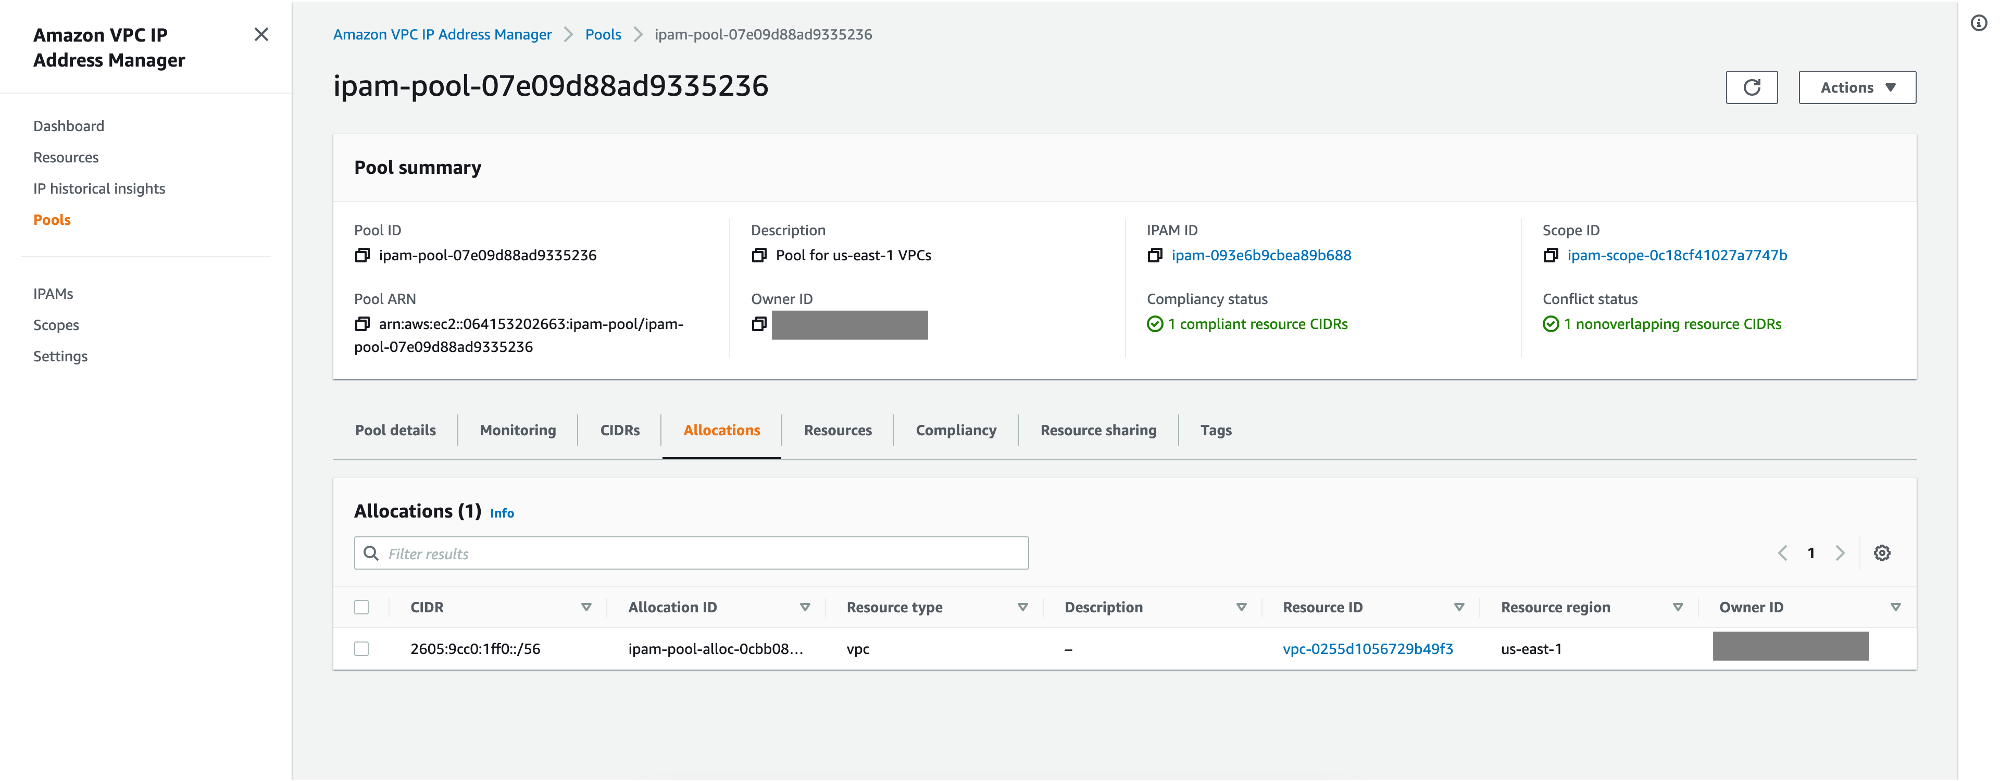Switch to the Monitoring tab
Screen dimensions: 2002x781
[518, 431]
